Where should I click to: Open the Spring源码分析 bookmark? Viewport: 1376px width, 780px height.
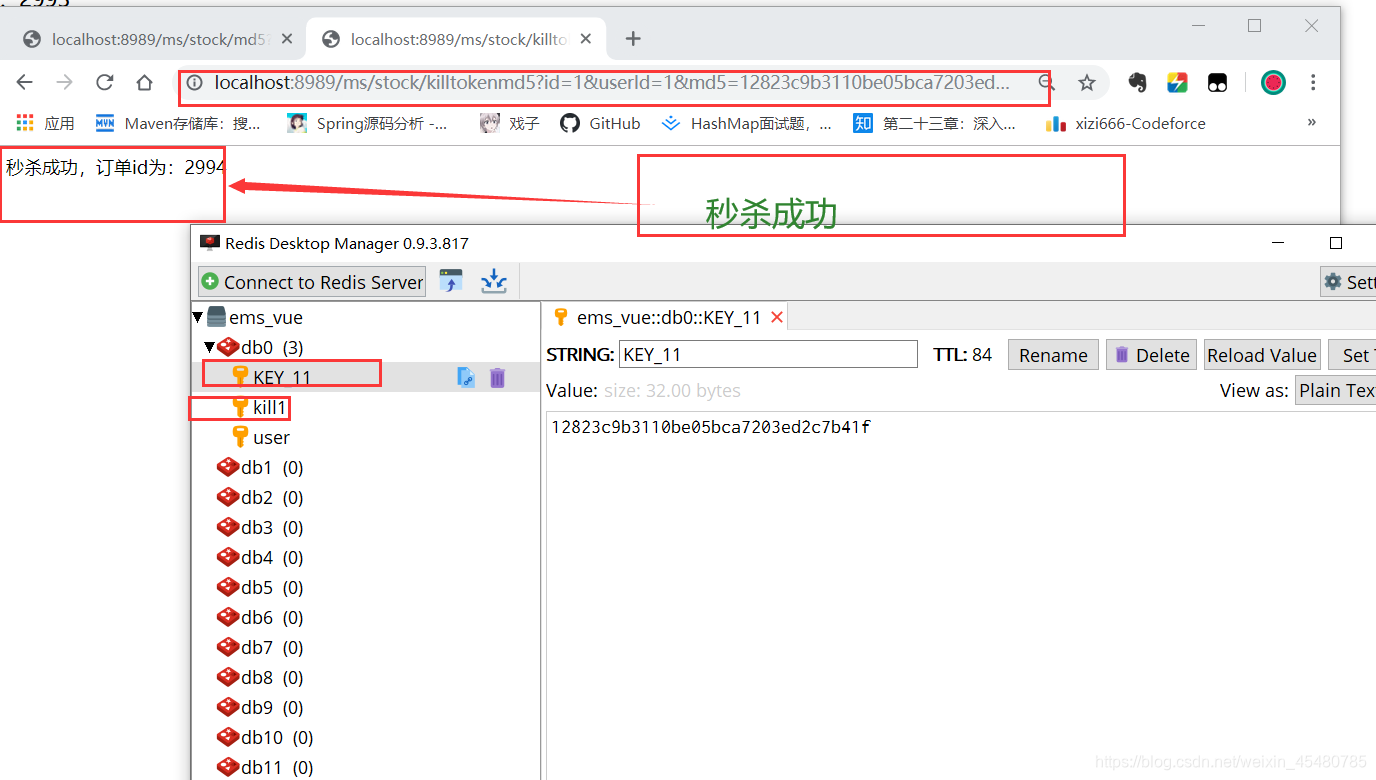[368, 123]
